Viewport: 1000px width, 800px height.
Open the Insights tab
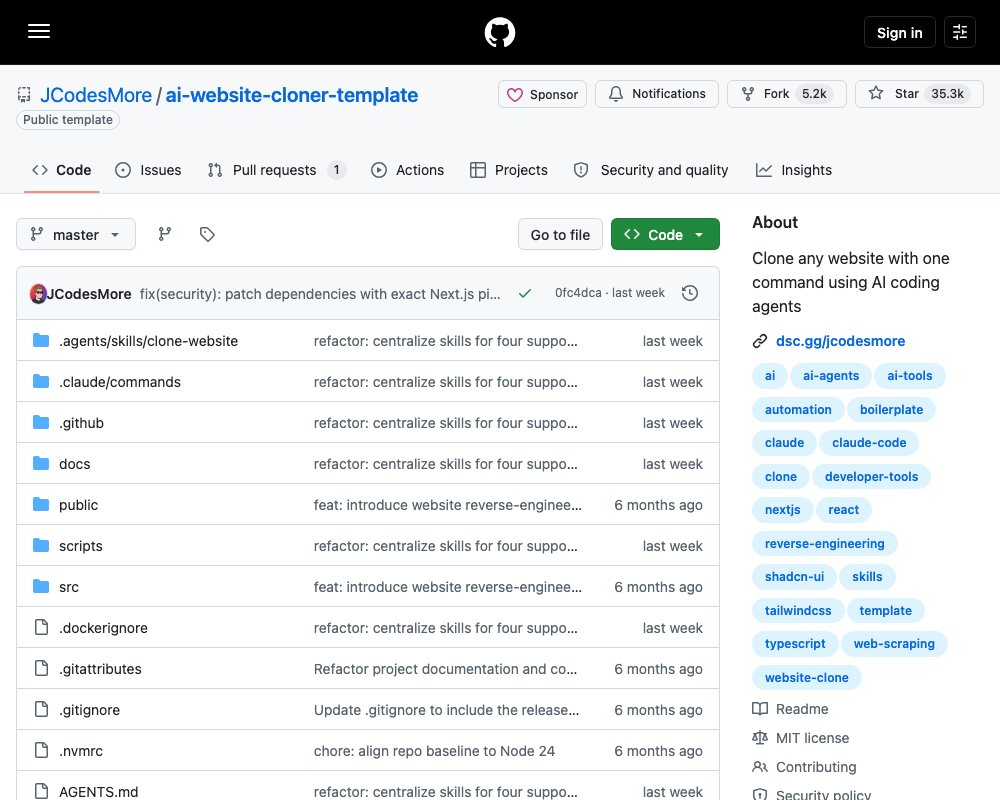click(794, 170)
